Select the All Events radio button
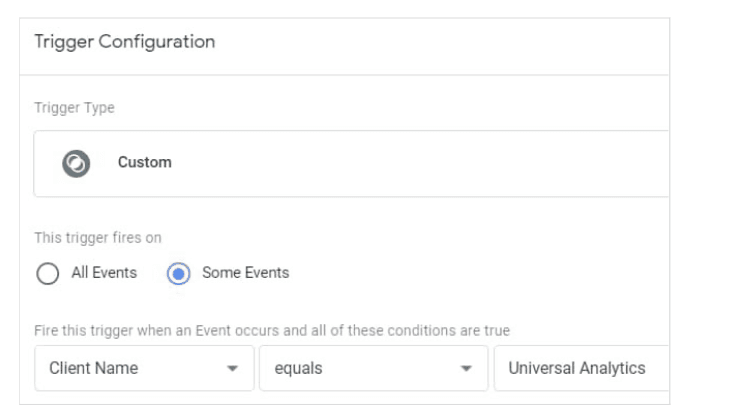This screenshot has width=756, height=406. coord(47,273)
